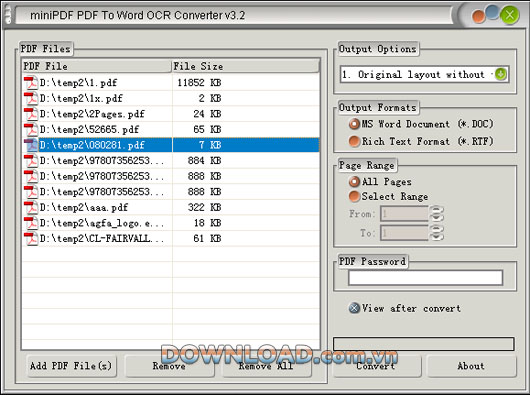
Task: Click the PDF icon in the 884 KB row
Action: coord(31,161)
